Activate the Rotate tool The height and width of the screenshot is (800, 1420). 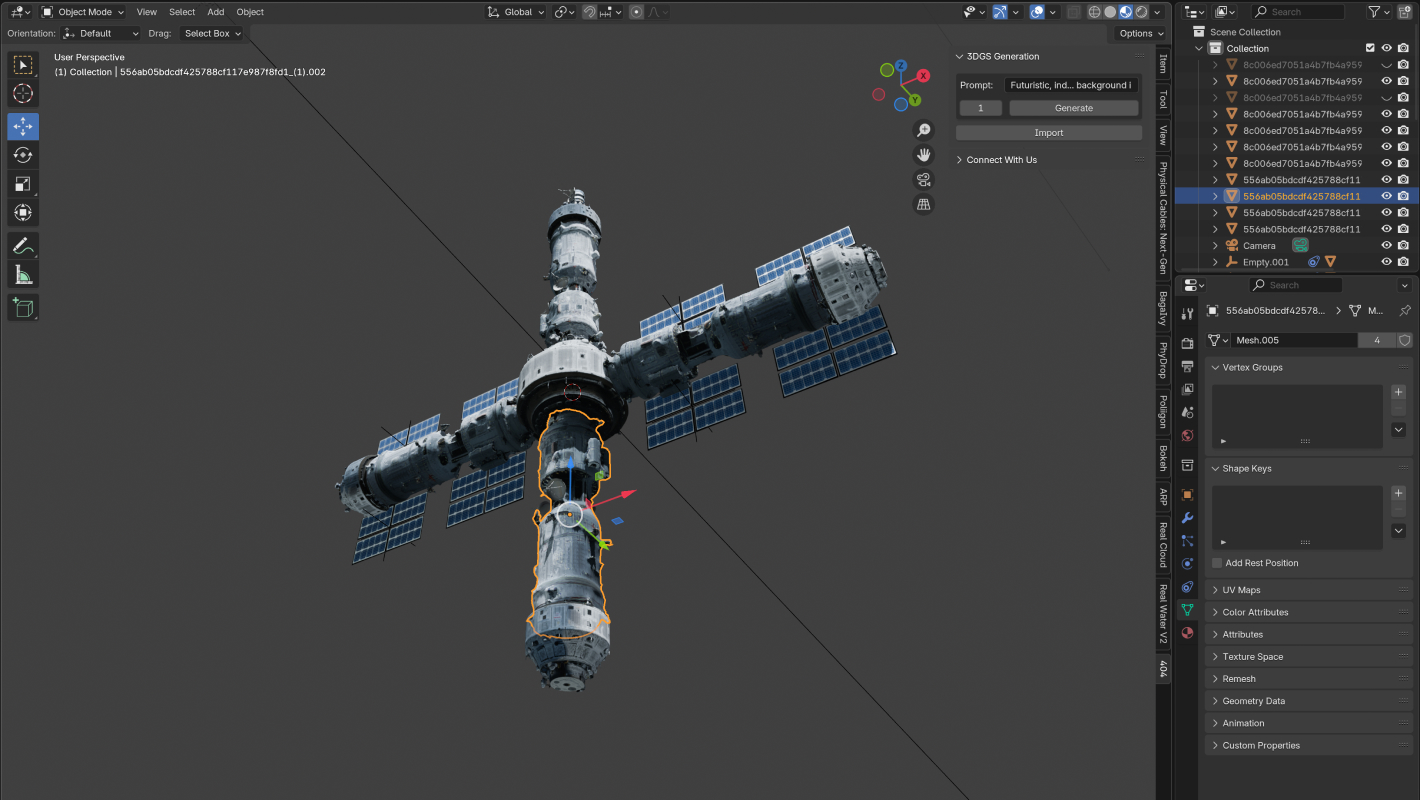(23, 155)
